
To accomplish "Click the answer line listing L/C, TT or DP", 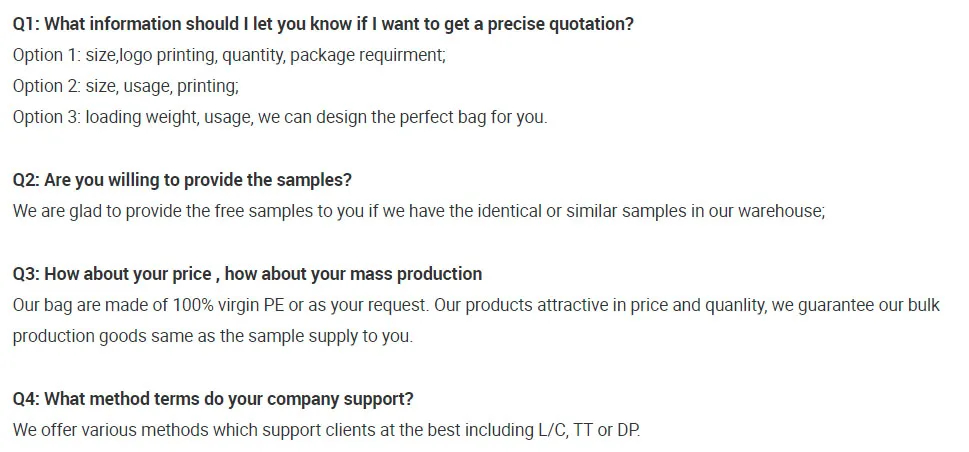I will [326, 430].
